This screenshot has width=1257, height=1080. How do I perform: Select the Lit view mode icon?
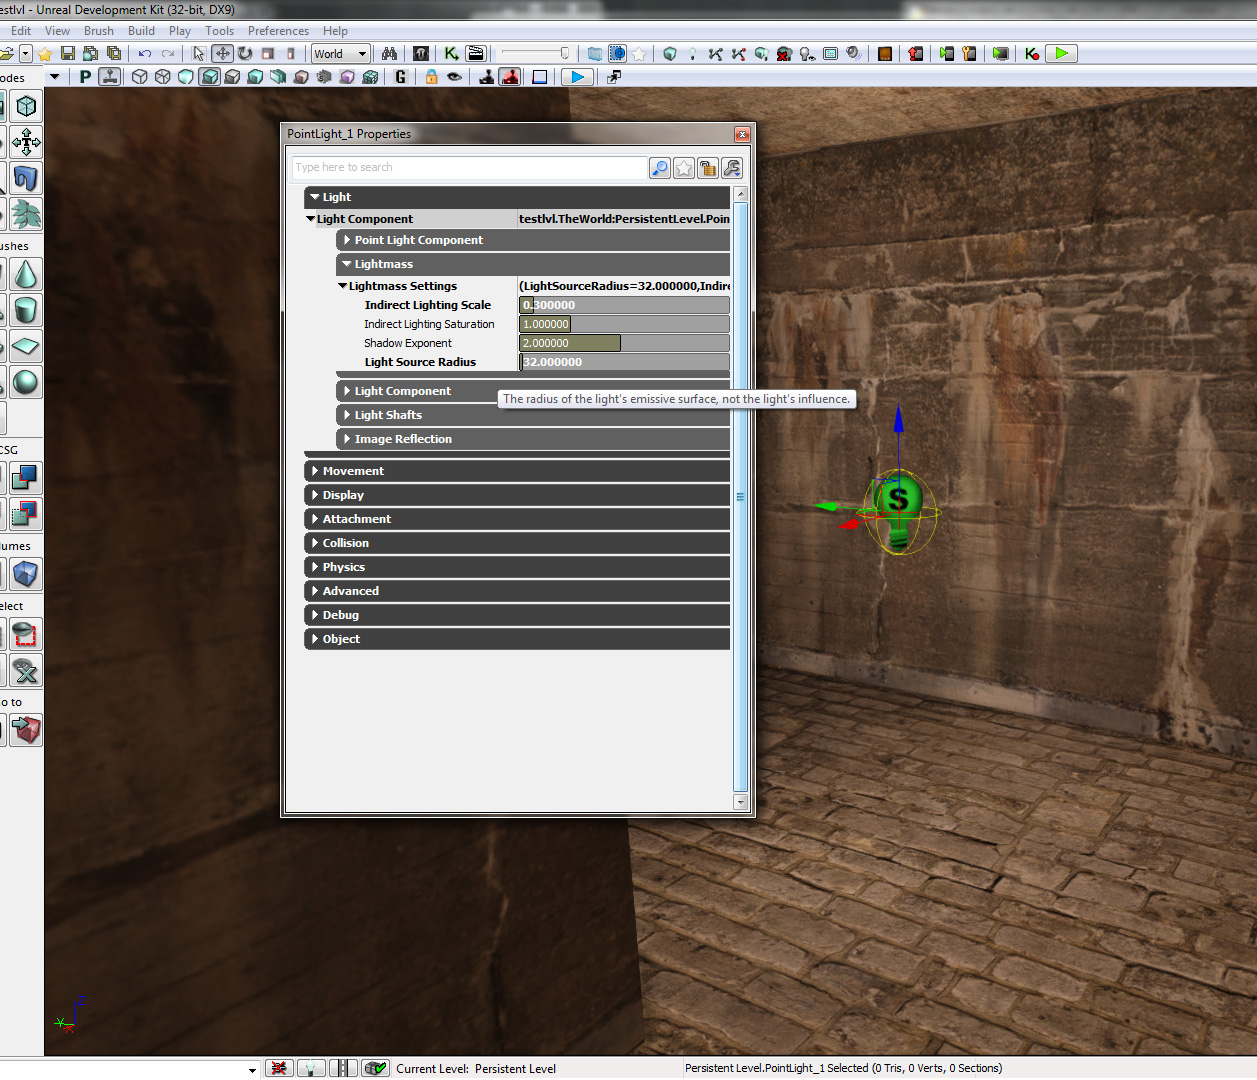click(209, 77)
